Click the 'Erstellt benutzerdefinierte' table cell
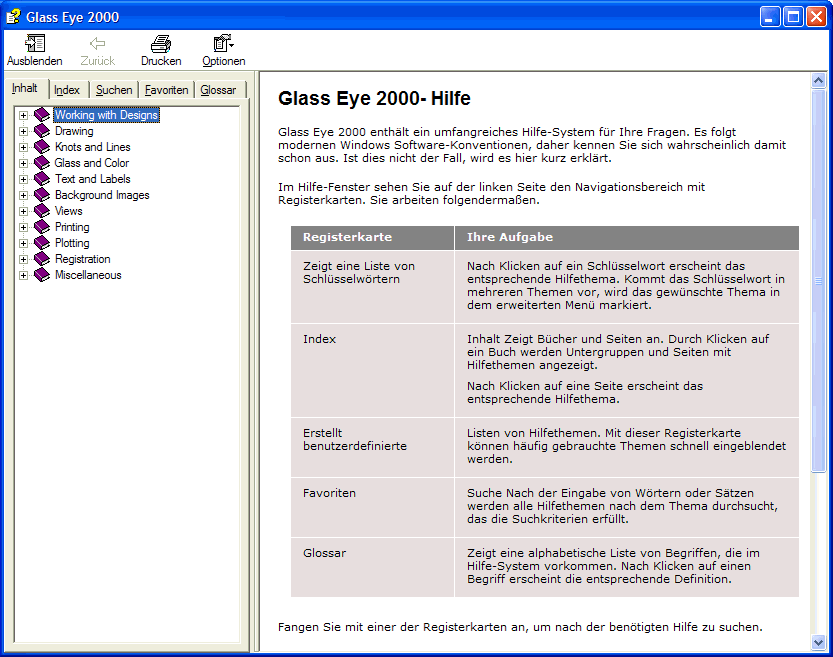 372,447
